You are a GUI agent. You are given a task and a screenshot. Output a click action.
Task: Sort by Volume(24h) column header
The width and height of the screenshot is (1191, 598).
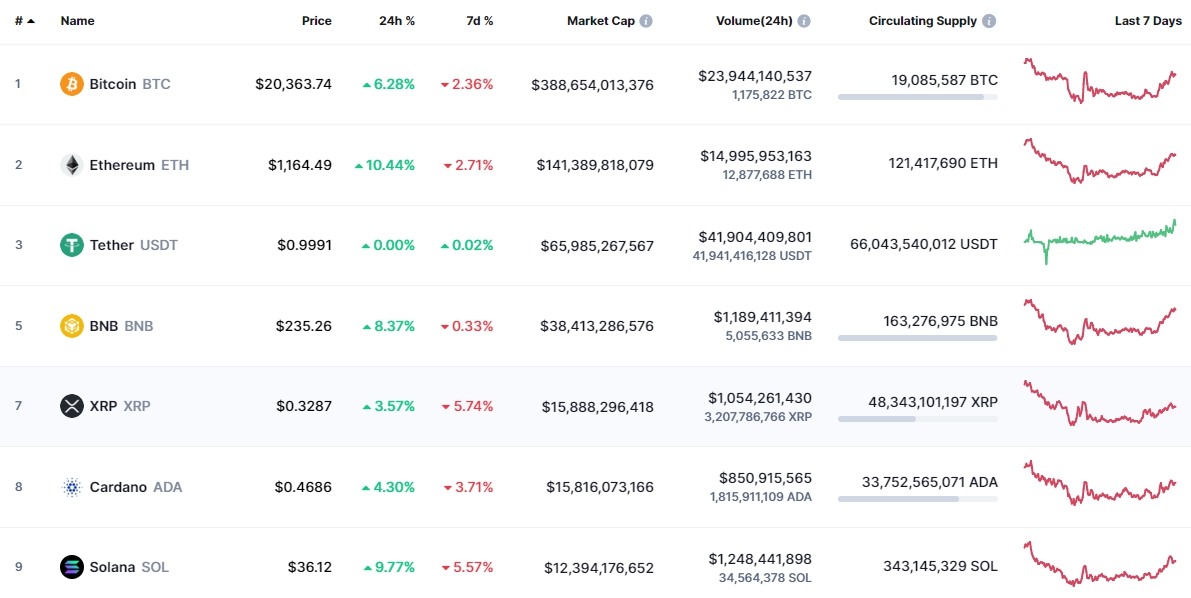[754, 21]
